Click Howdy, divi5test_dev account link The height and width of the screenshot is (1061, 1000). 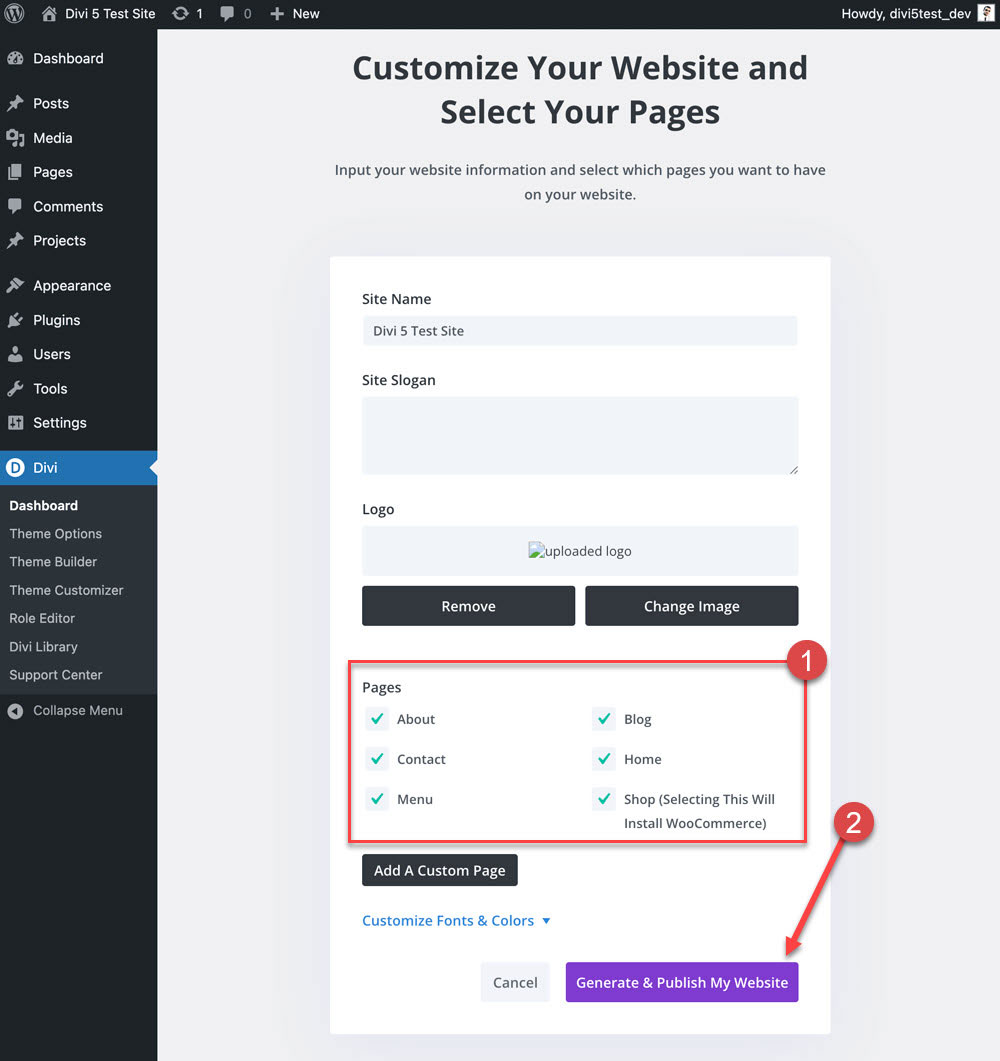point(906,14)
